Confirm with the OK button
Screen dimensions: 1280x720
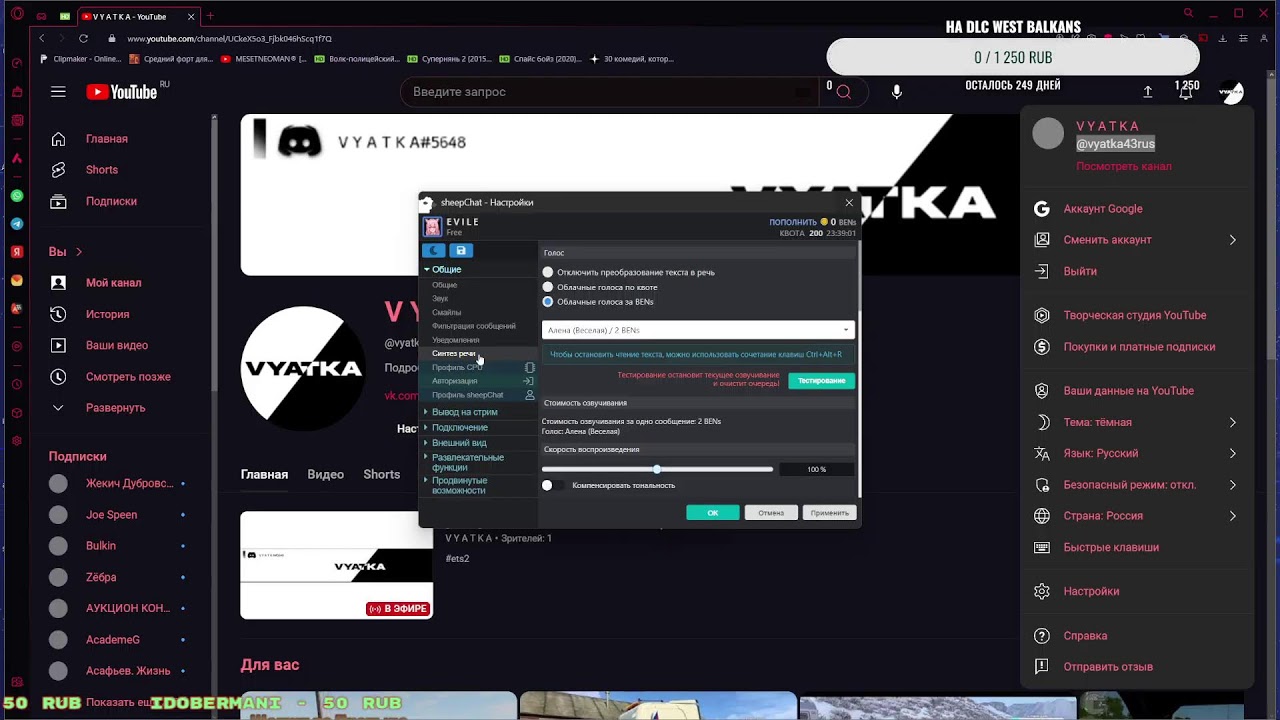pos(713,513)
